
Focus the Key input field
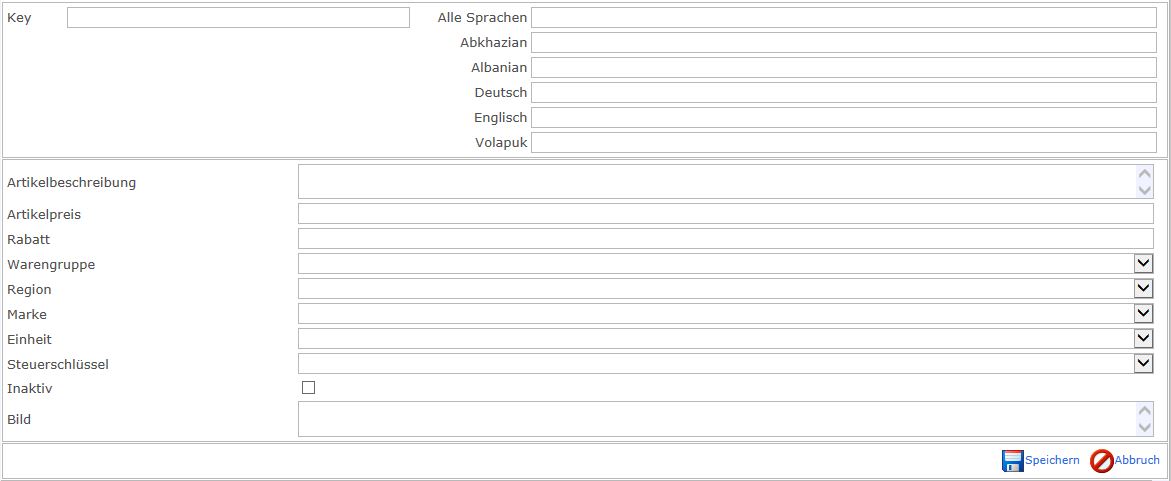(x=238, y=18)
